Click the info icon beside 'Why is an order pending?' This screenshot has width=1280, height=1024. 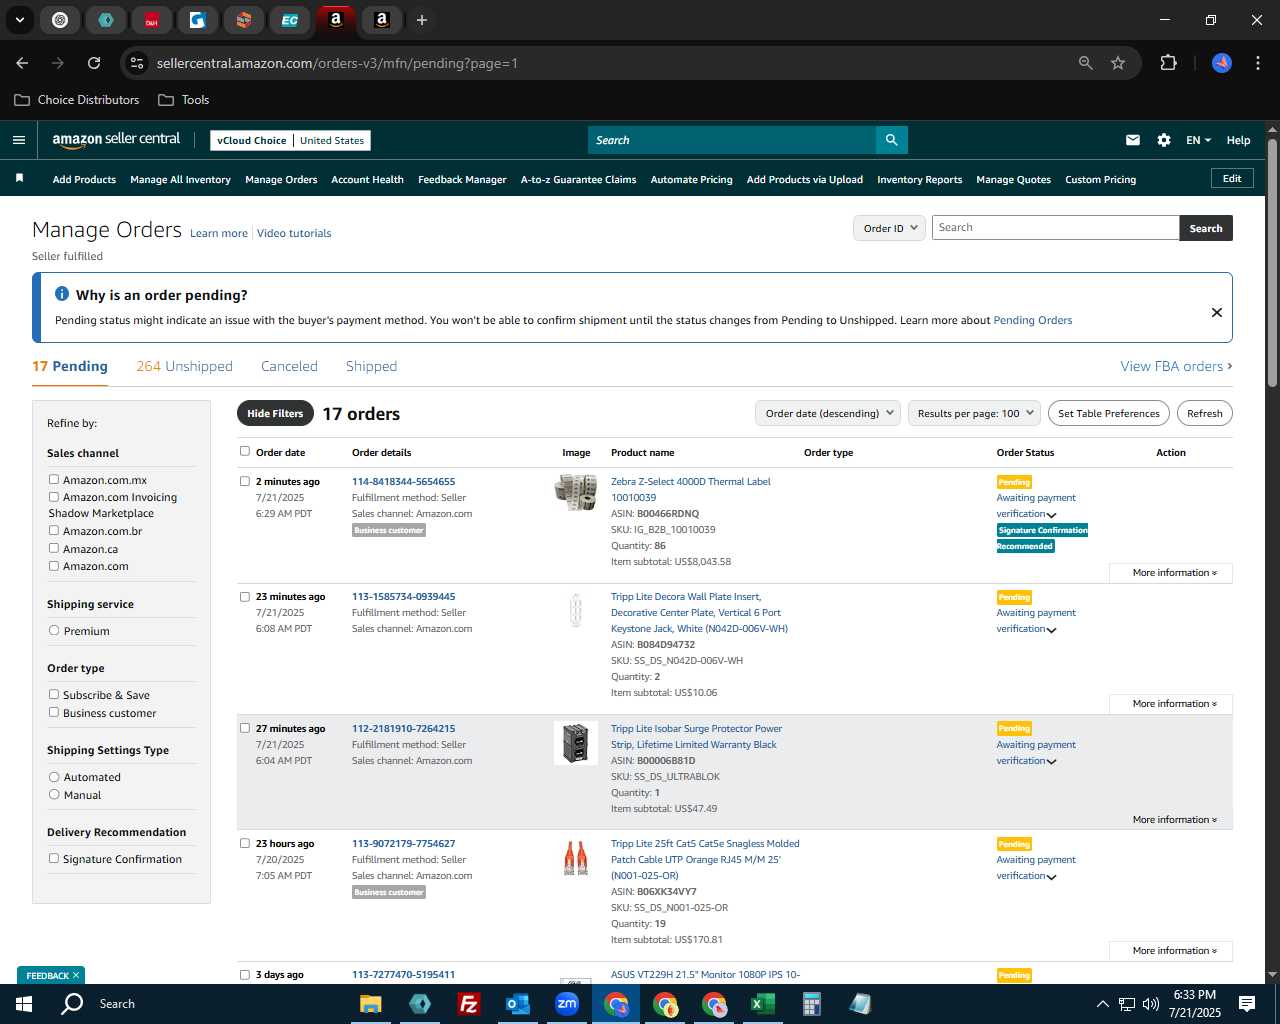point(62,294)
